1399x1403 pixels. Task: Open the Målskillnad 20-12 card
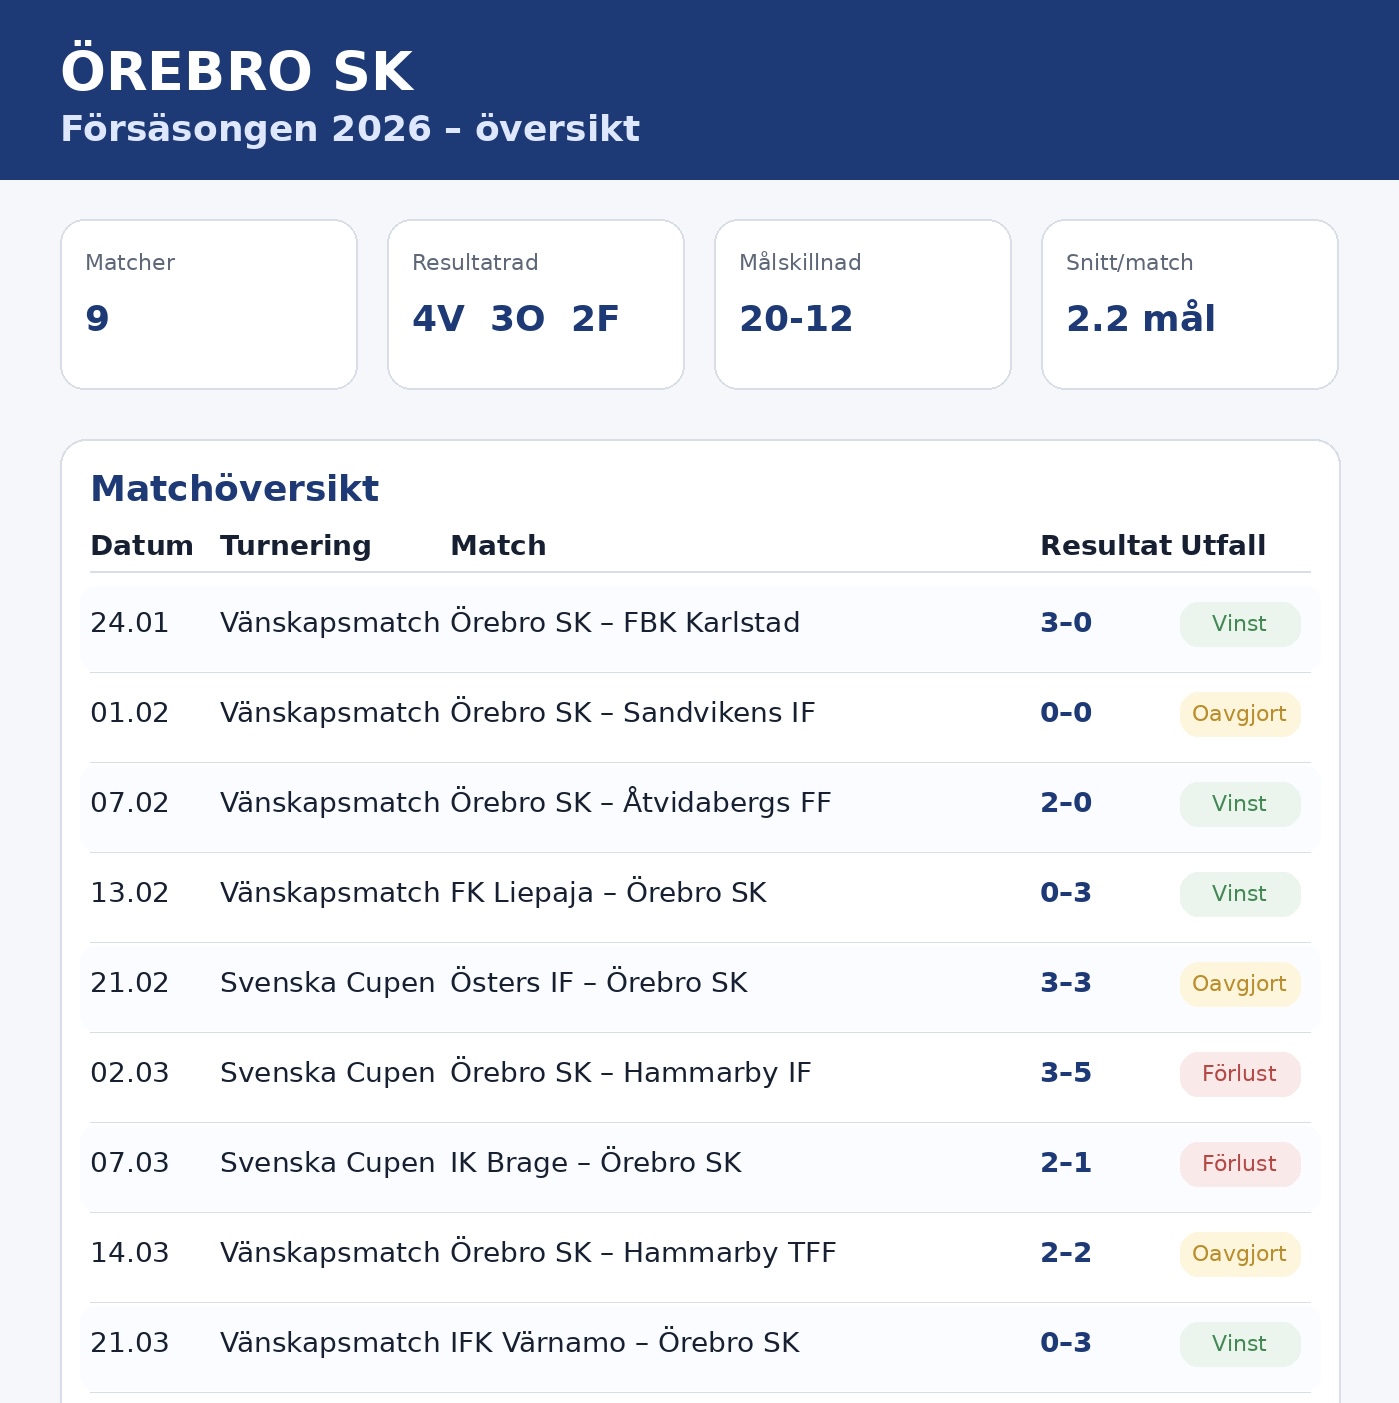tap(863, 304)
